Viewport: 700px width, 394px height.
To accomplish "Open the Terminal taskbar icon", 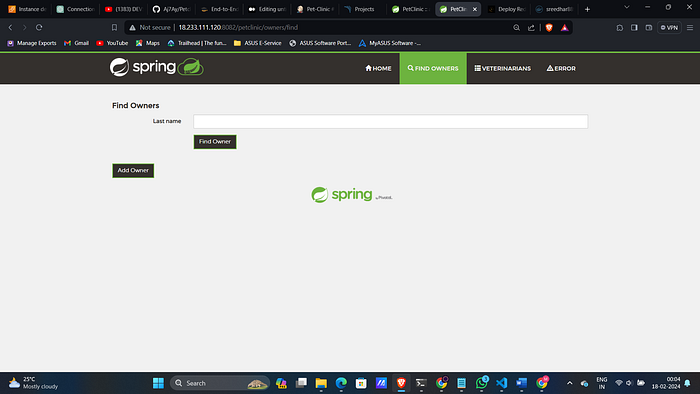I will (421, 383).
